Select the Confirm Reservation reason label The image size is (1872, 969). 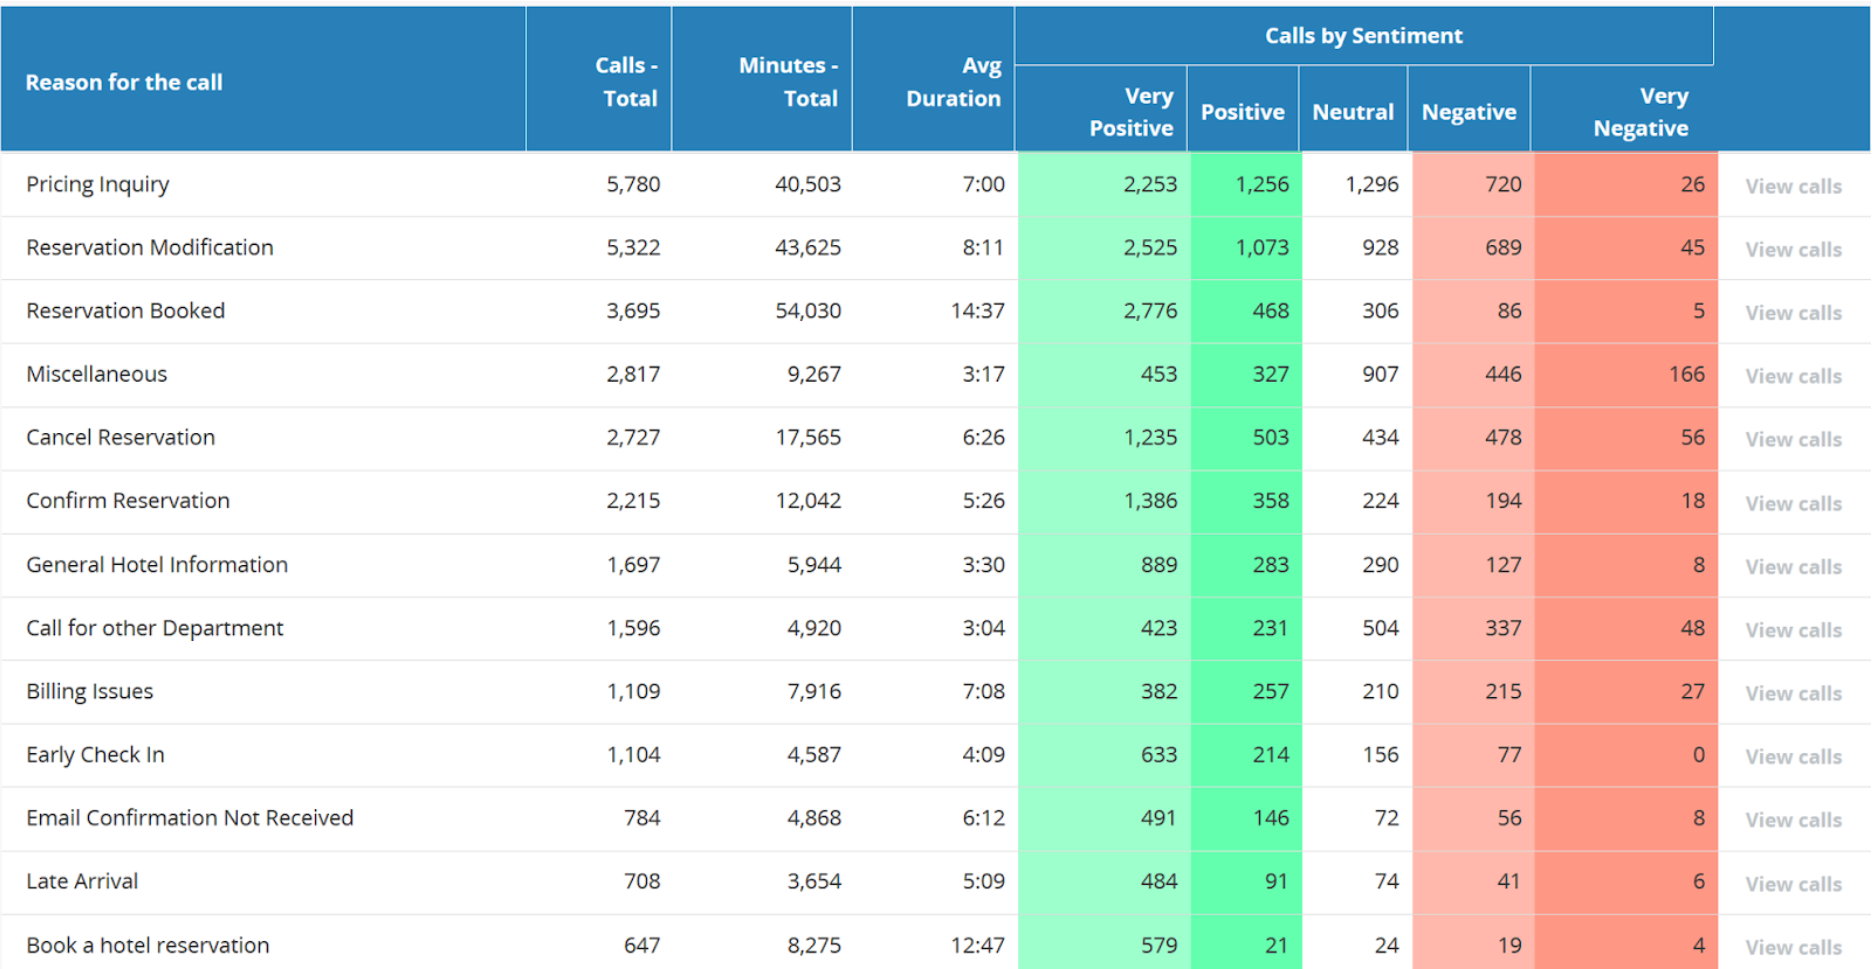point(128,500)
